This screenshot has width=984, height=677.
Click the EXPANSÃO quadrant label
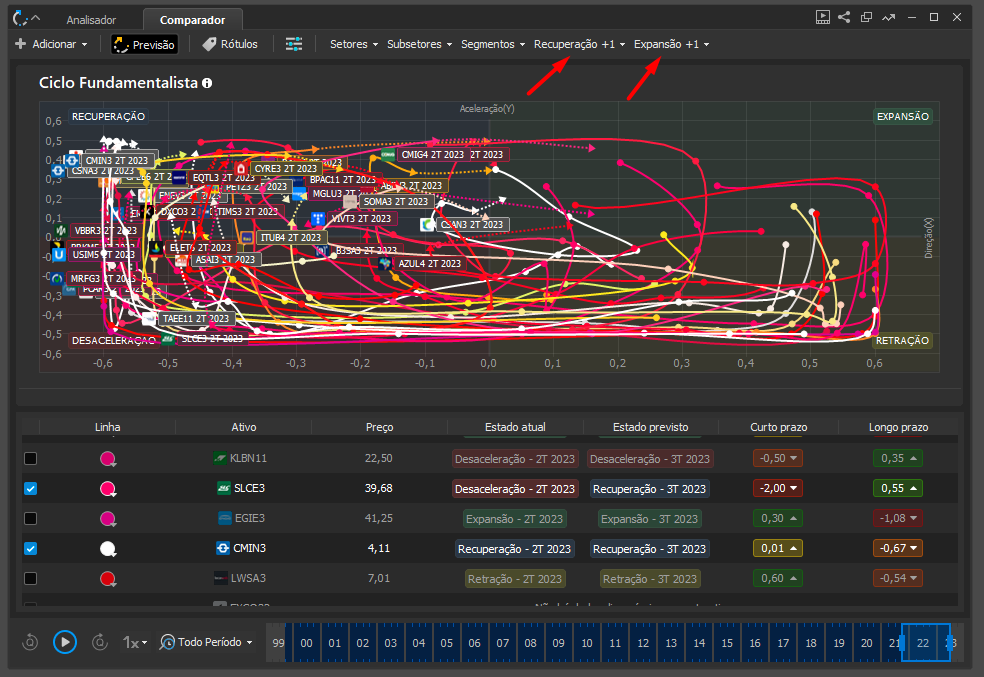pos(902,117)
